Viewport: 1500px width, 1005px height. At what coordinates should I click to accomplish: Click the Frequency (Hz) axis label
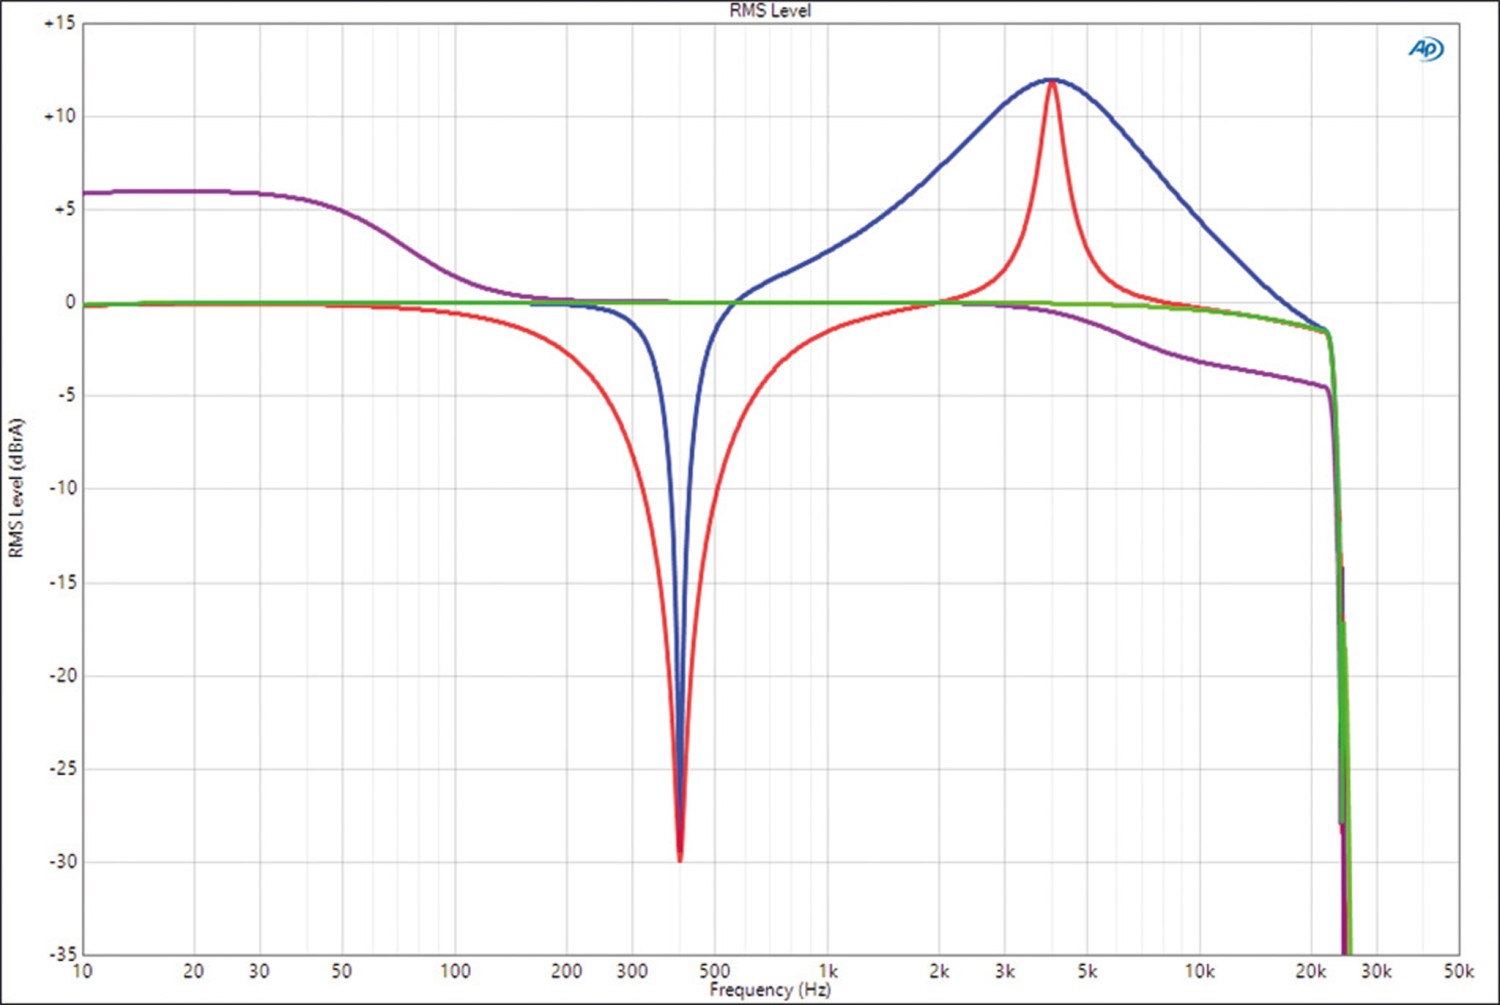(x=769, y=990)
